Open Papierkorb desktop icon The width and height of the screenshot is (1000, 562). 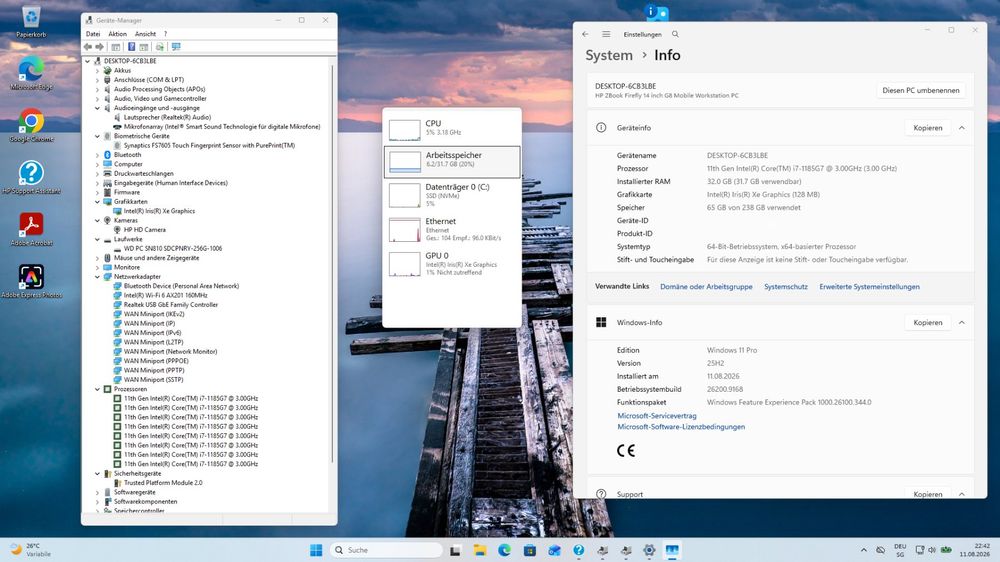(31, 22)
